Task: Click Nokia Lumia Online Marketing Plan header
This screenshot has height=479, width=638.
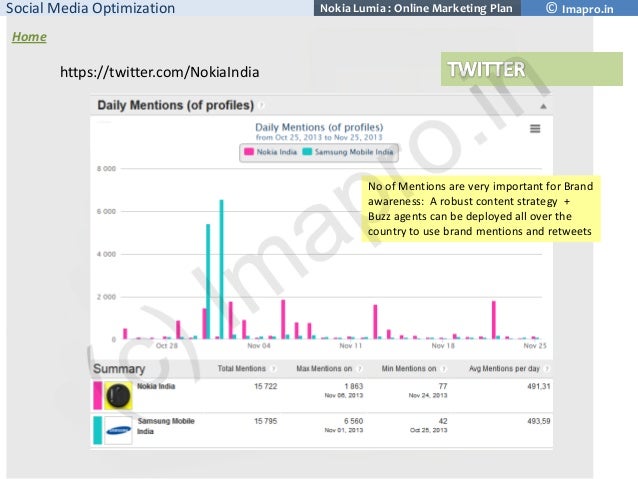Action: (x=416, y=8)
